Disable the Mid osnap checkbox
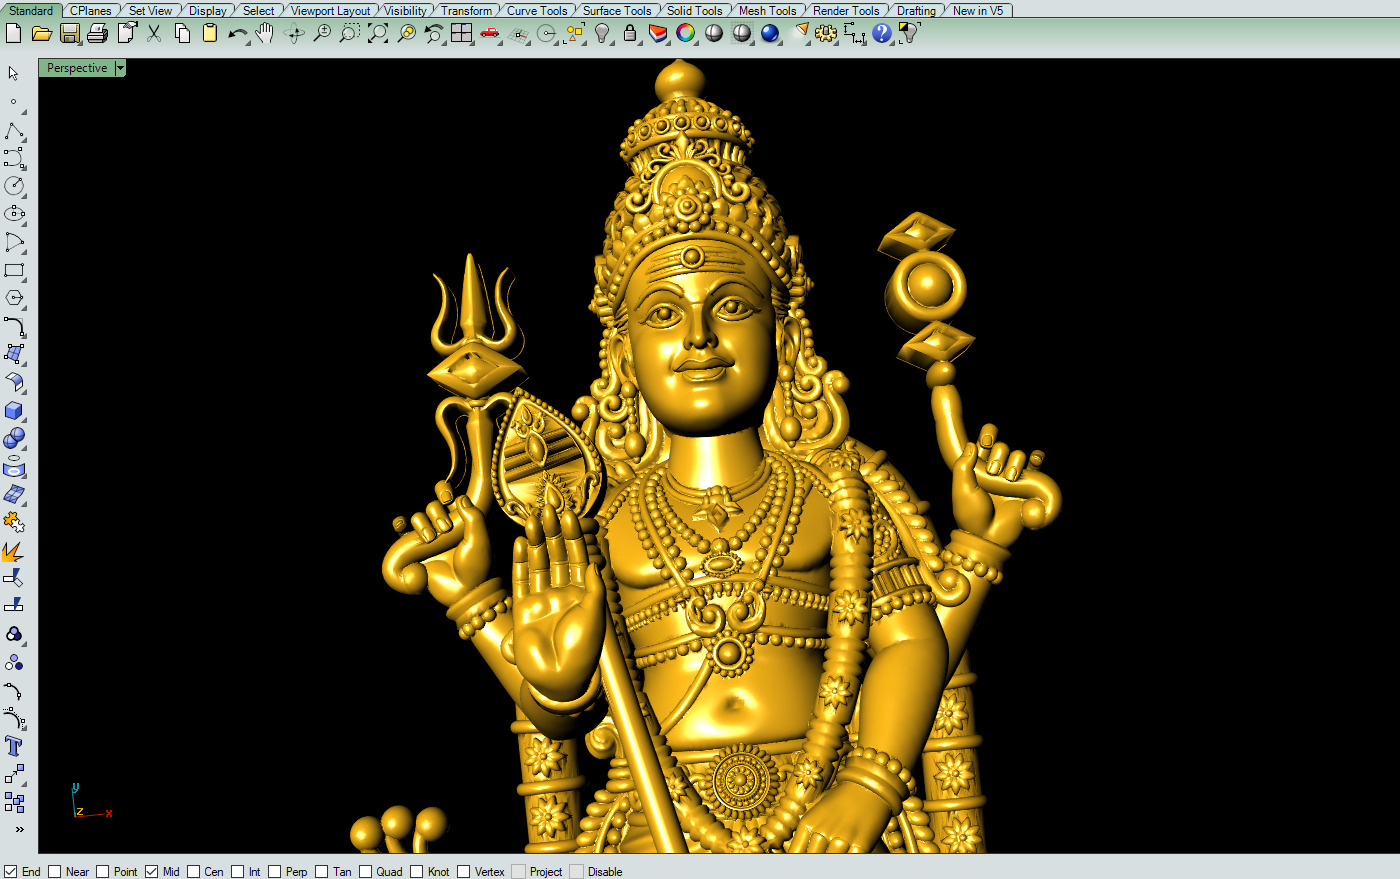 pyautogui.click(x=152, y=872)
